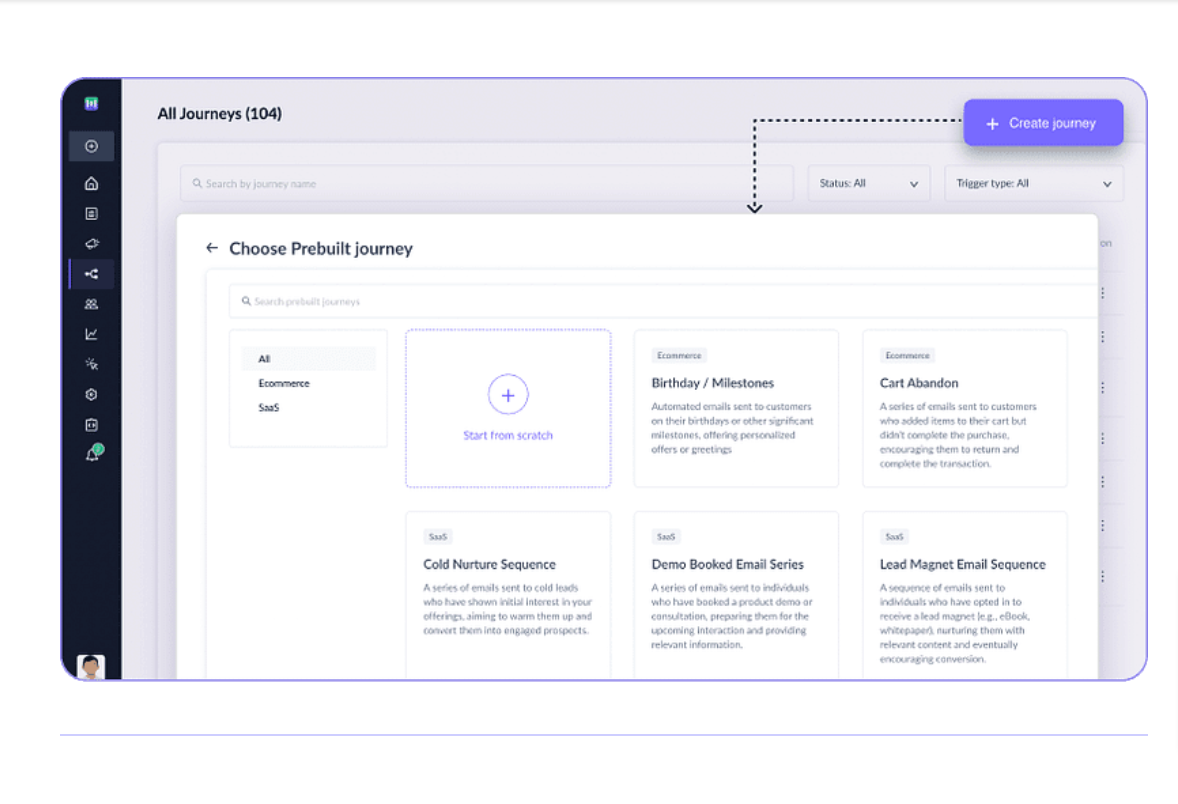Open the Campaigns megaphone icon

coord(91,243)
